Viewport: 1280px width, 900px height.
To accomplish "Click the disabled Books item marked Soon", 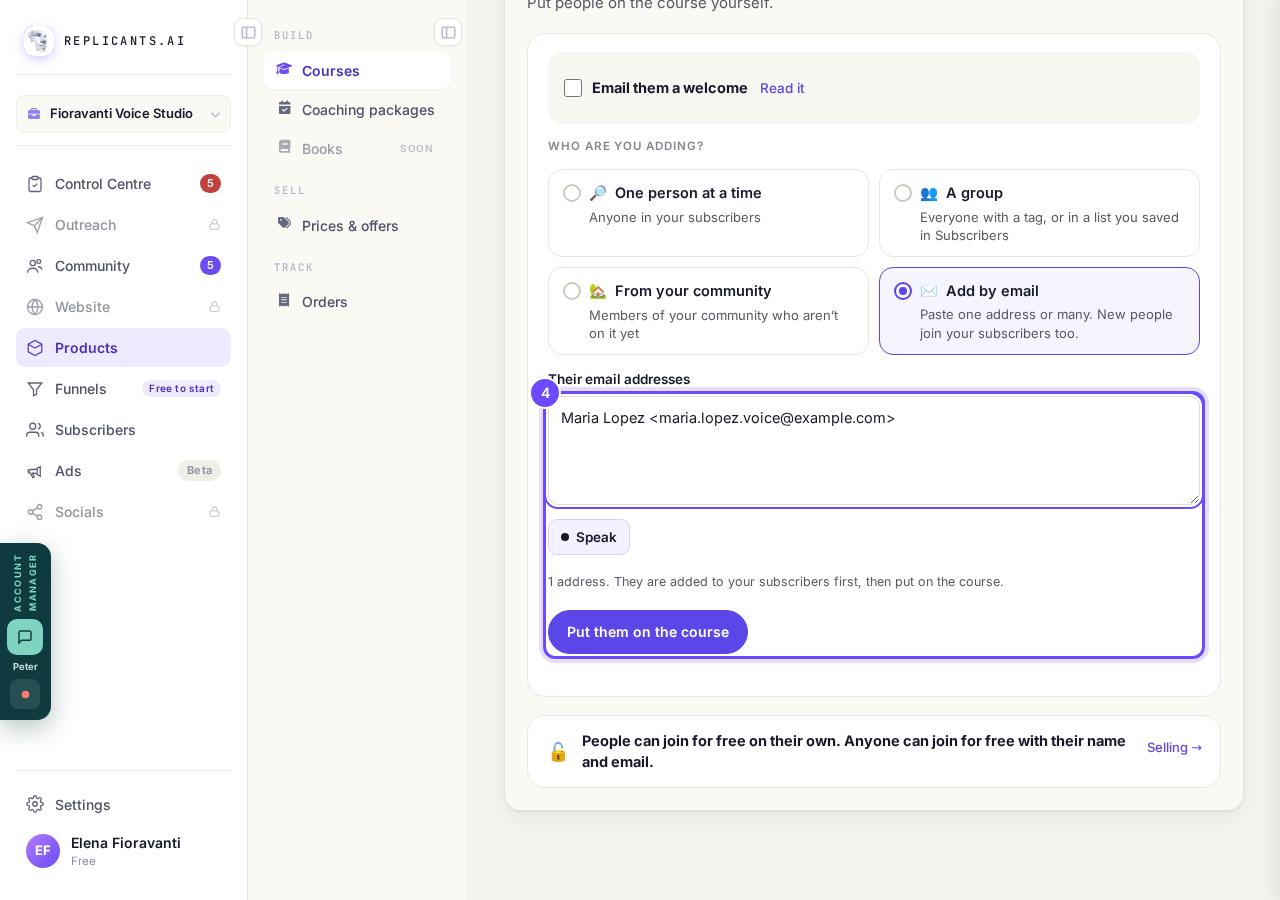I will point(357,148).
